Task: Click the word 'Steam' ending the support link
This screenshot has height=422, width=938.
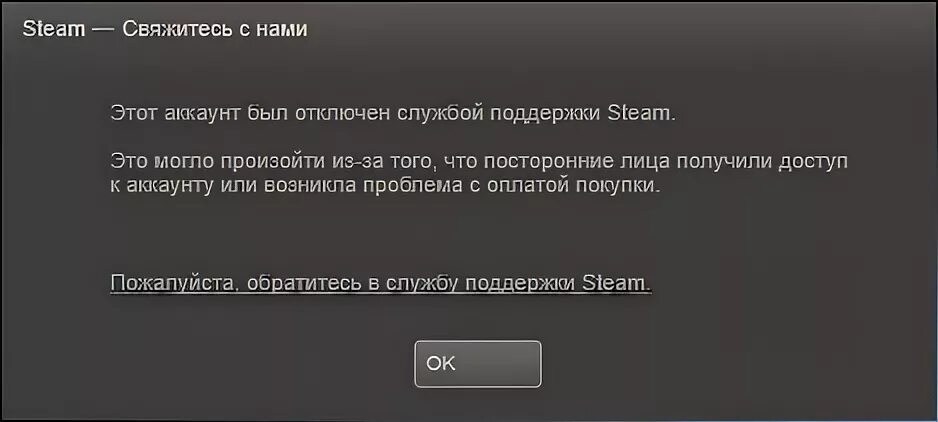Action: click(616, 283)
